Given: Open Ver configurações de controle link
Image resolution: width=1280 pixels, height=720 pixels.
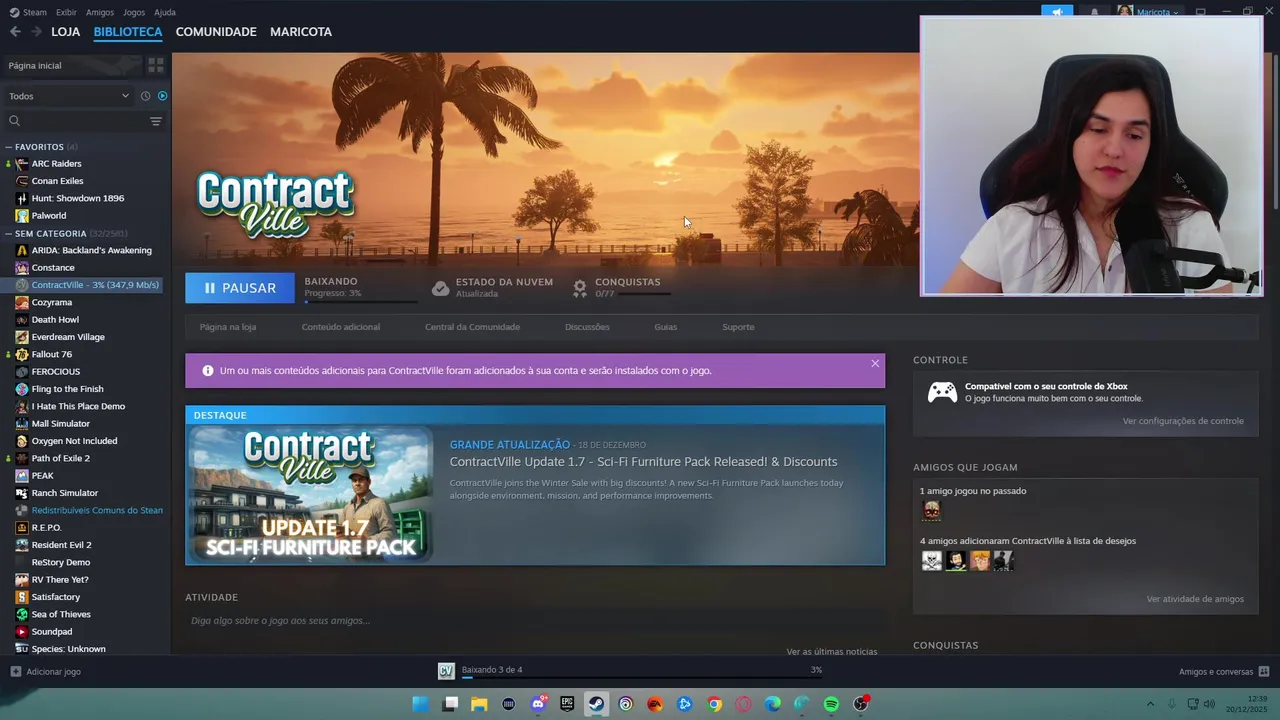Looking at the screenshot, I should 1183,421.
